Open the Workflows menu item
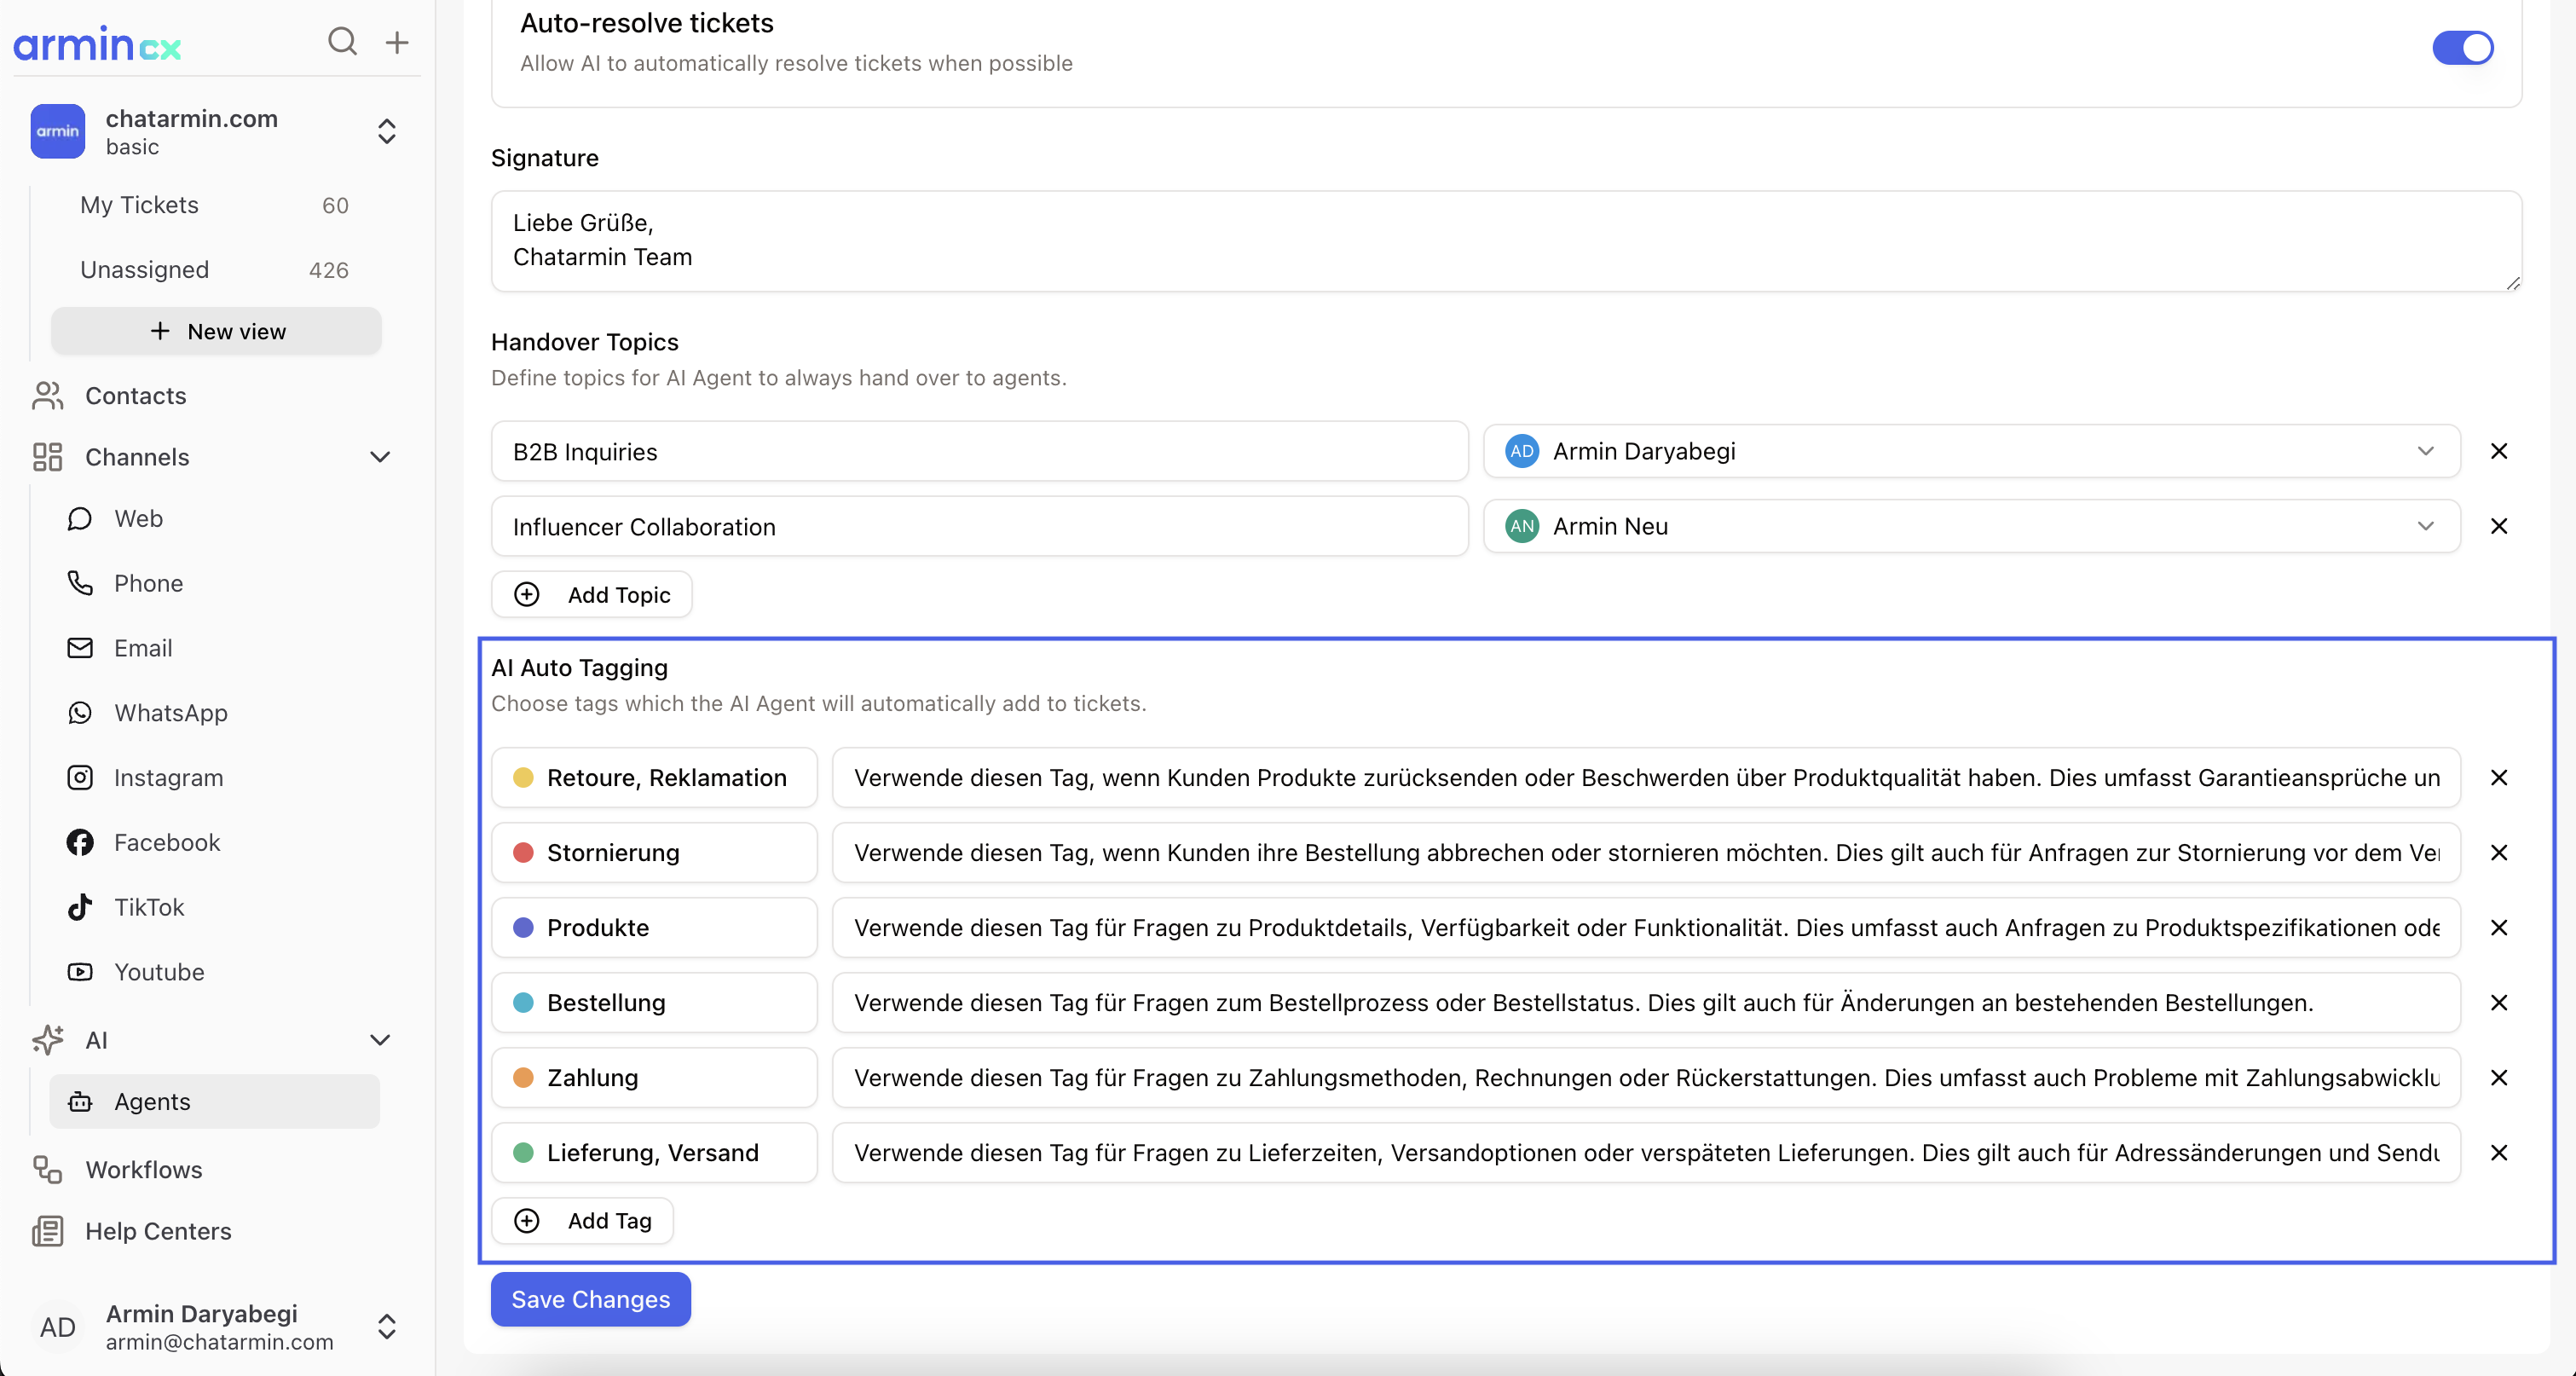2576x1376 pixels. point(143,1169)
